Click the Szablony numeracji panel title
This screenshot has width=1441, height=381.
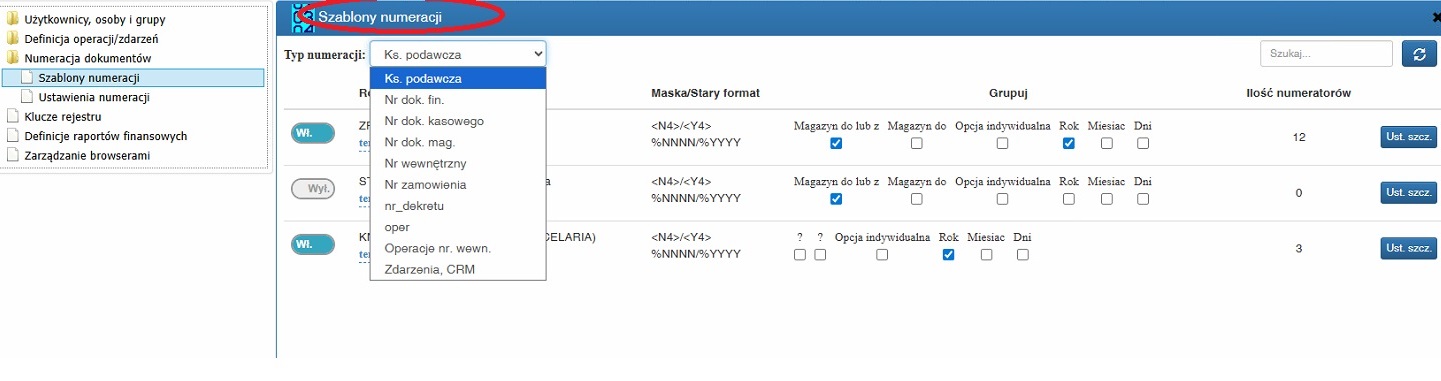click(x=380, y=16)
